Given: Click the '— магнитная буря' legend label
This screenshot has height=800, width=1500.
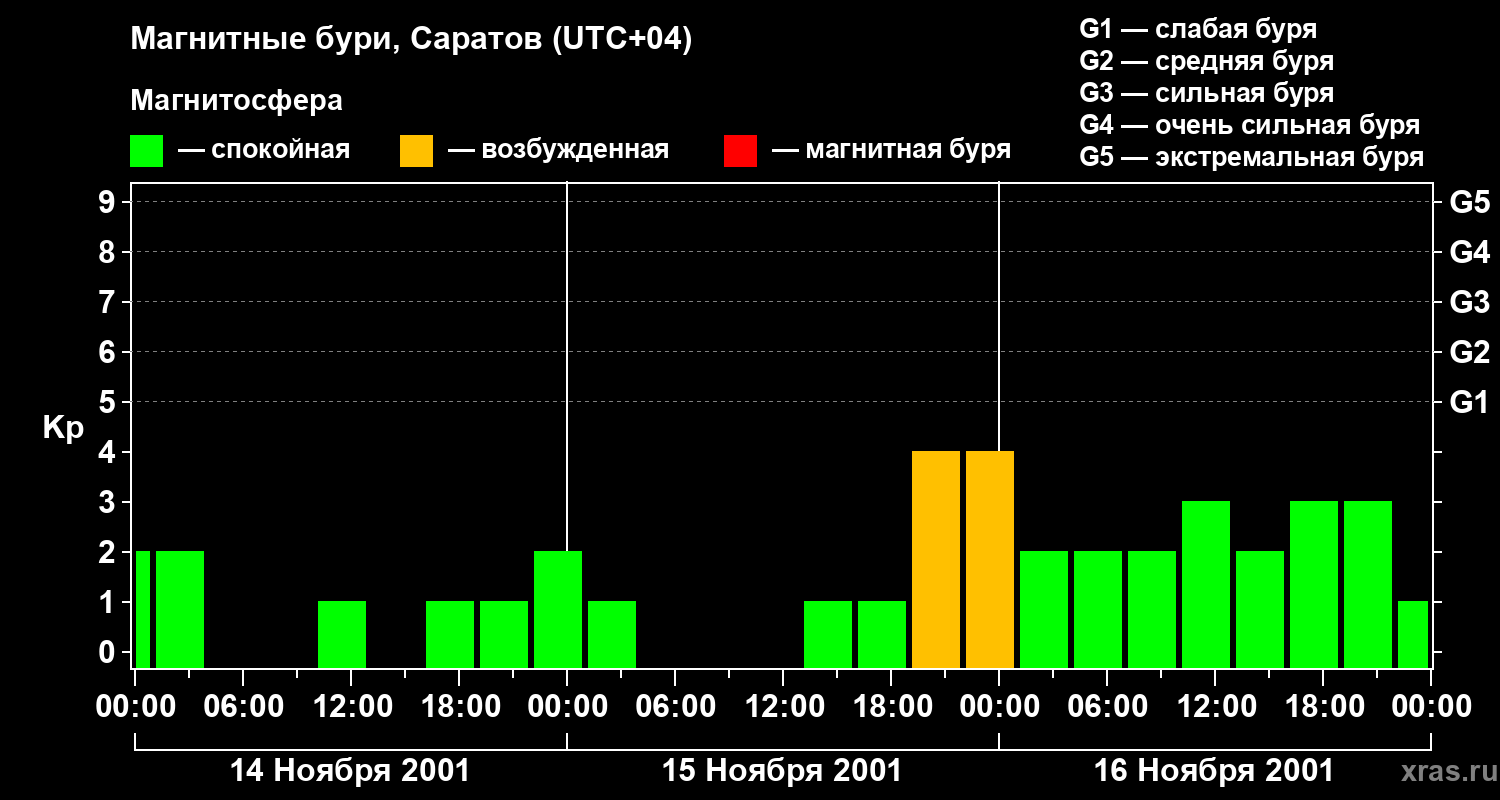Looking at the screenshot, I should tap(891, 150).
